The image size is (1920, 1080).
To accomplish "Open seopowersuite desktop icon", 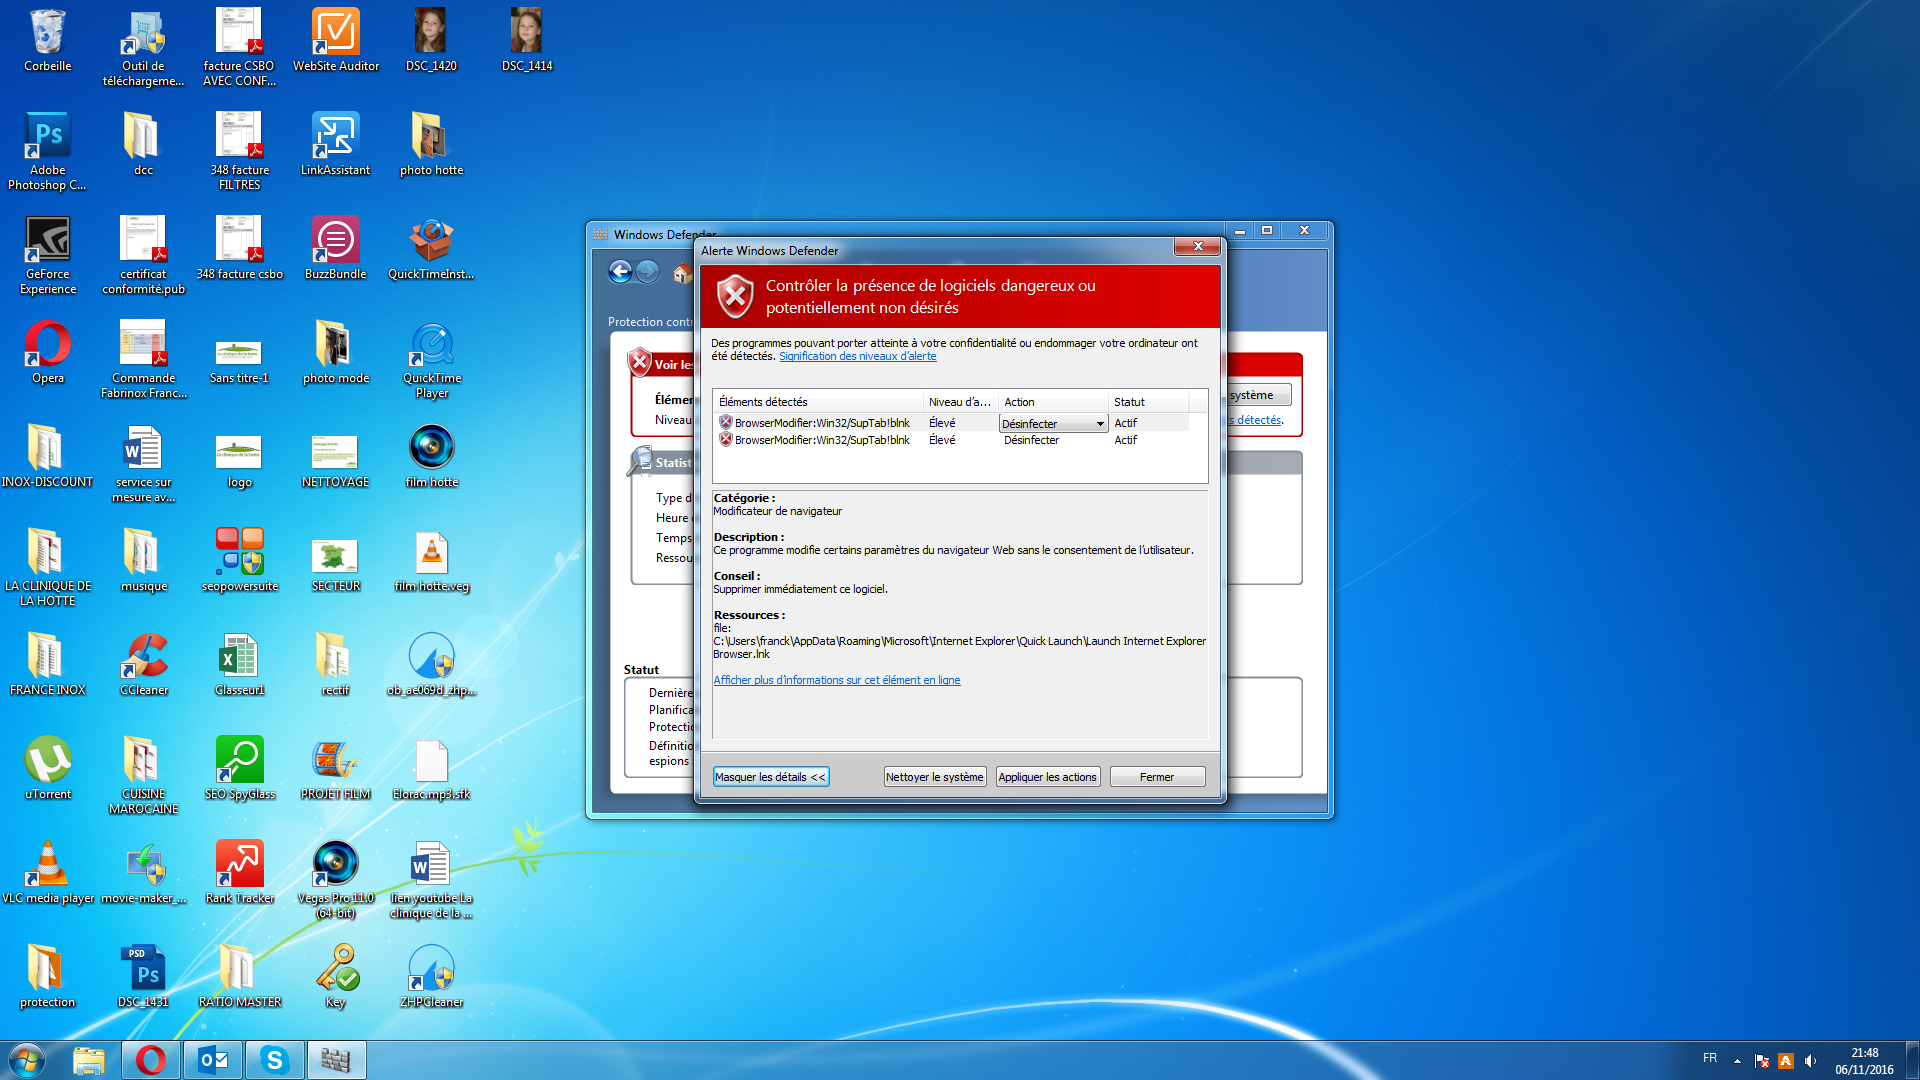I will click(239, 560).
